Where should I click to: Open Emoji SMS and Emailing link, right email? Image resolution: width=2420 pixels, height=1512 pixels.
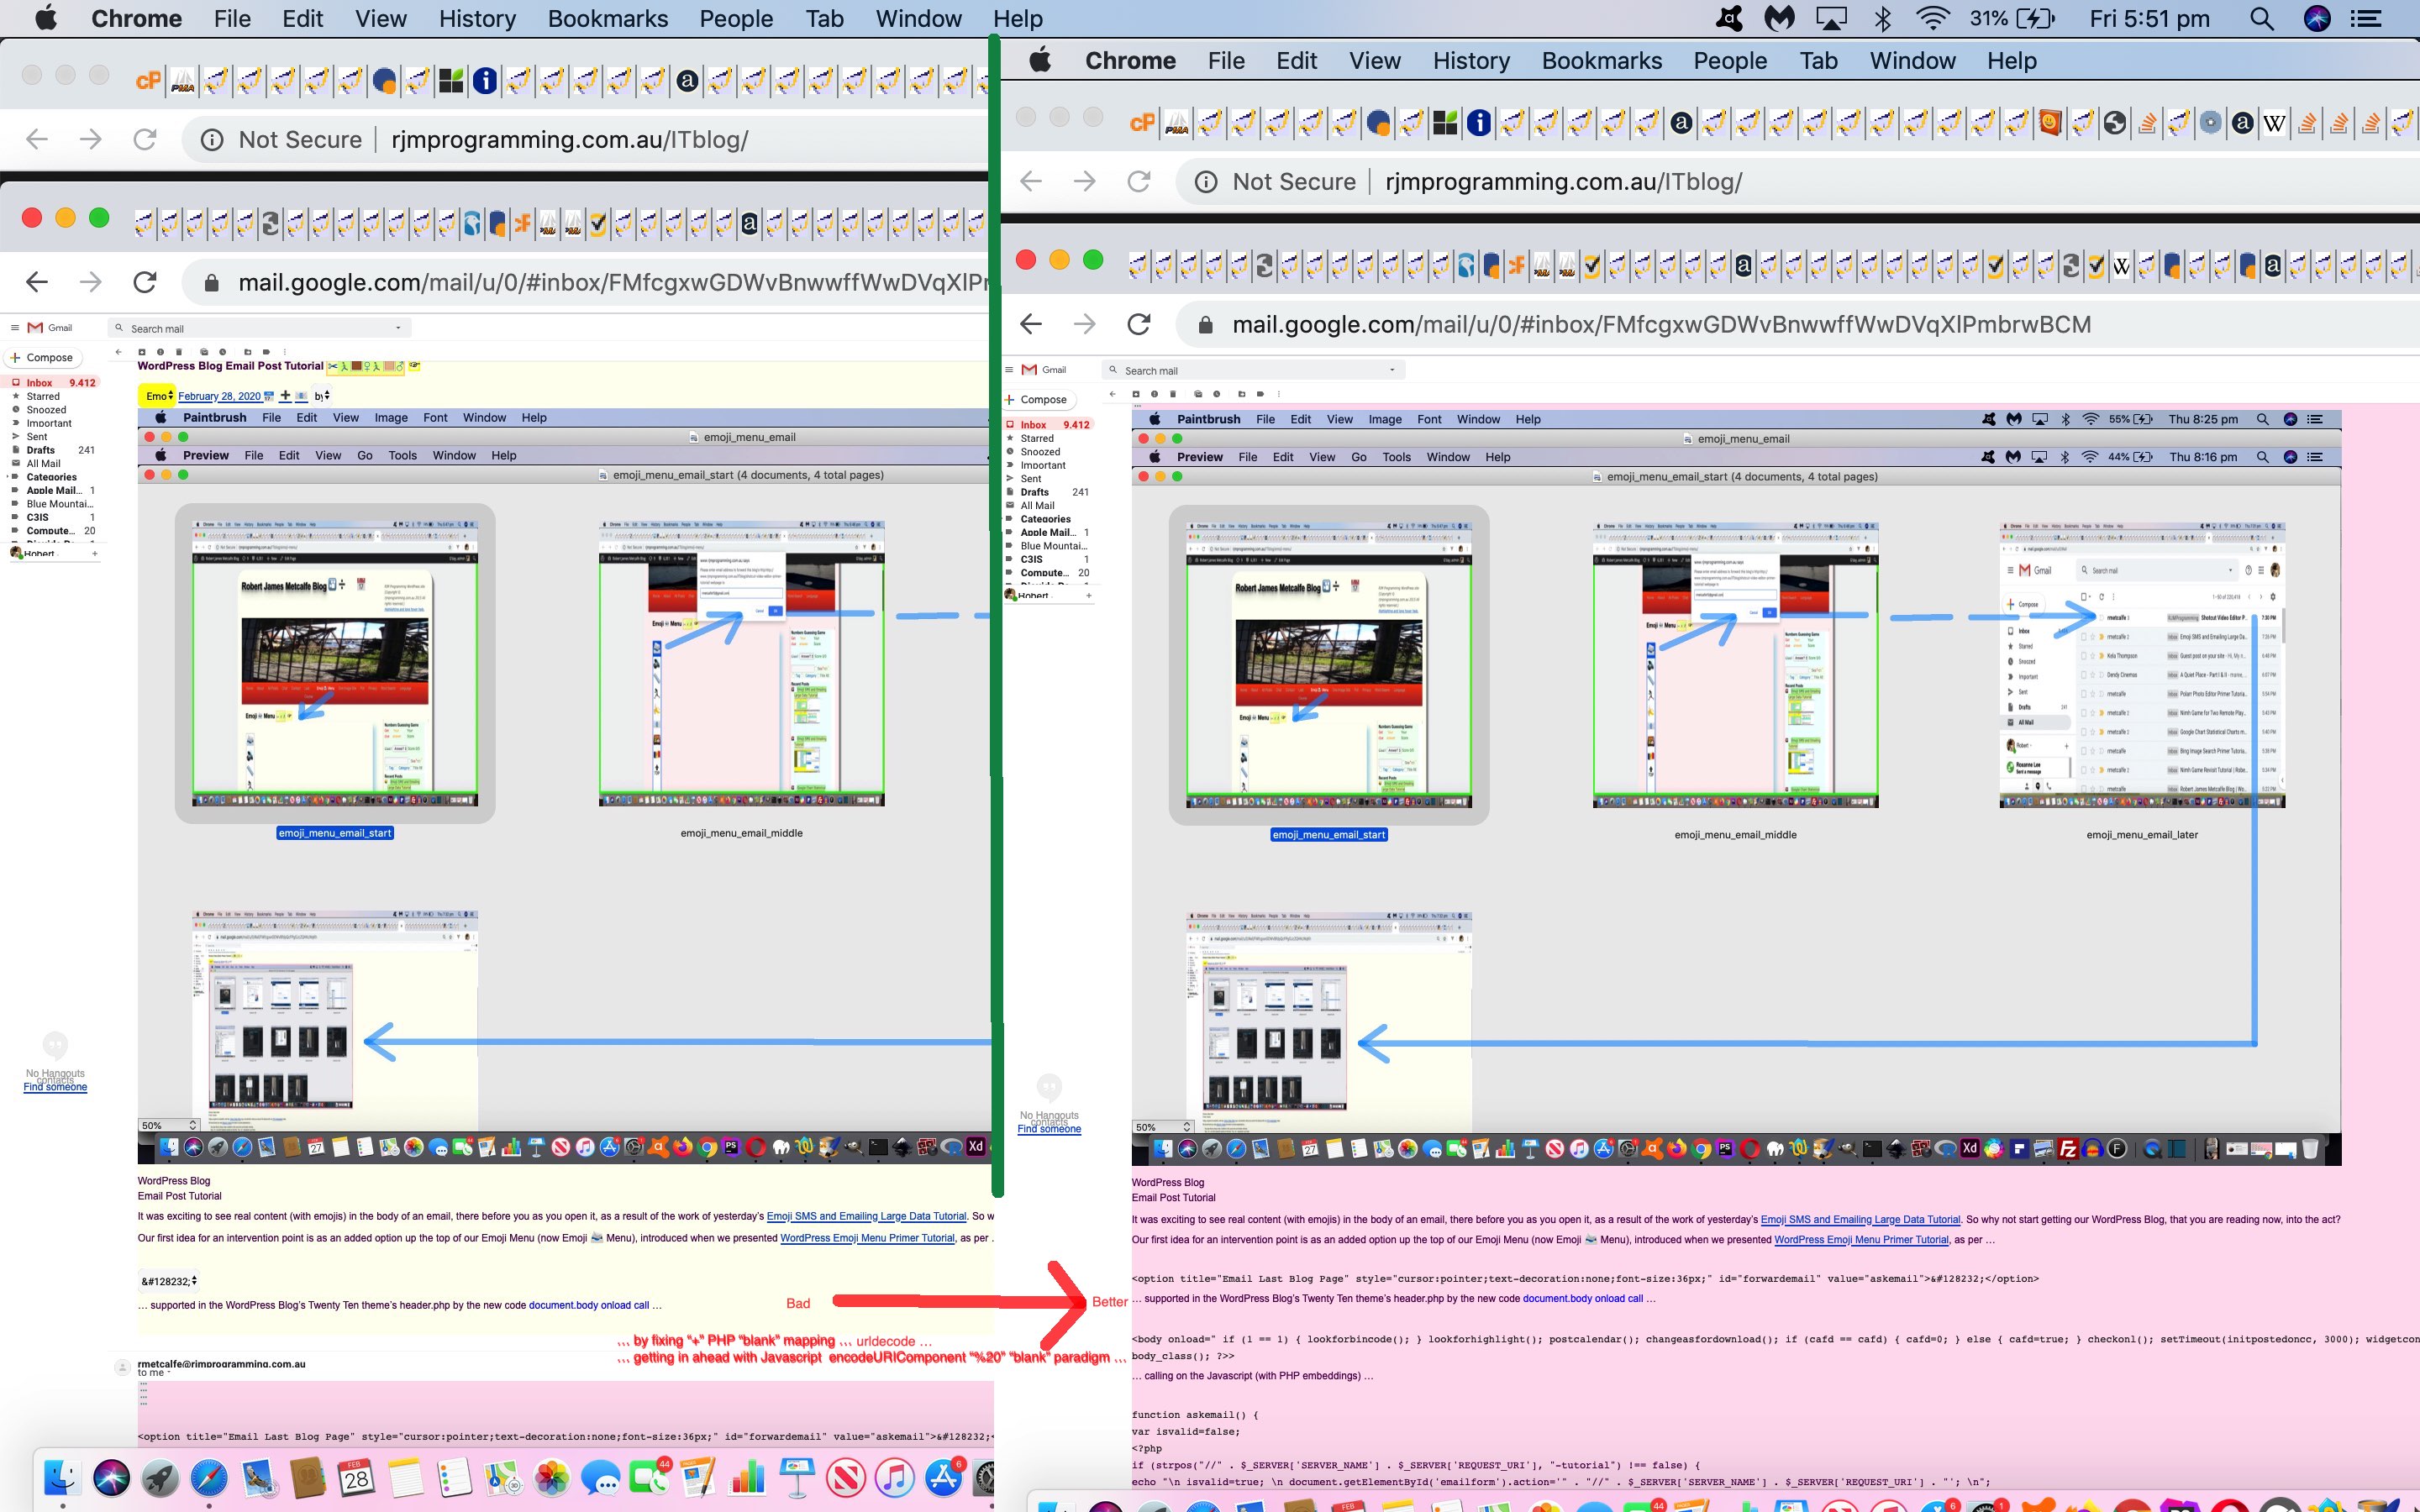click(x=1860, y=1219)
